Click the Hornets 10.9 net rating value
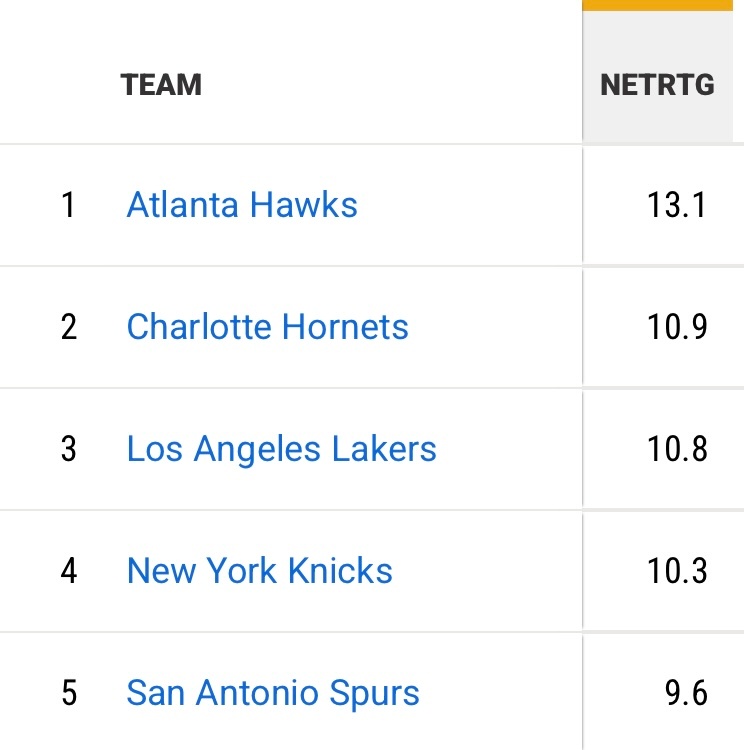This screenshot has height=750, width=744. pyautogui.click(x=676, y=327)
